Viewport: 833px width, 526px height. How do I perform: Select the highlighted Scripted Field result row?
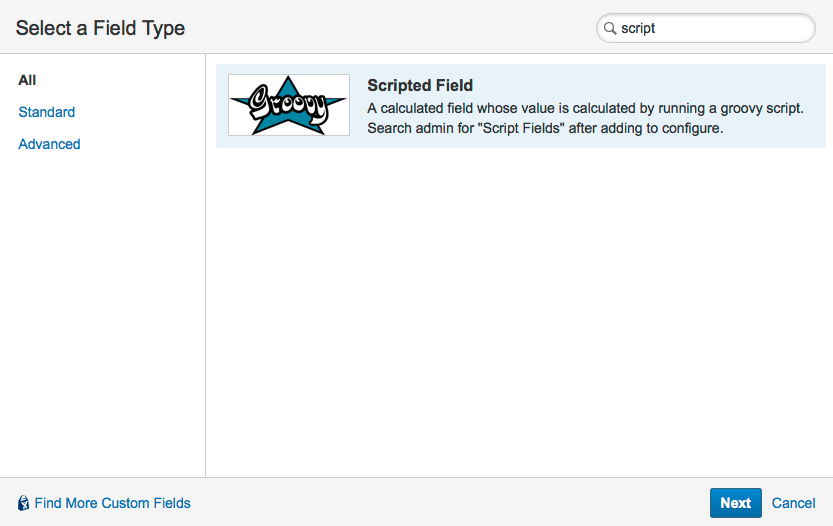click(x=521, y=106)
